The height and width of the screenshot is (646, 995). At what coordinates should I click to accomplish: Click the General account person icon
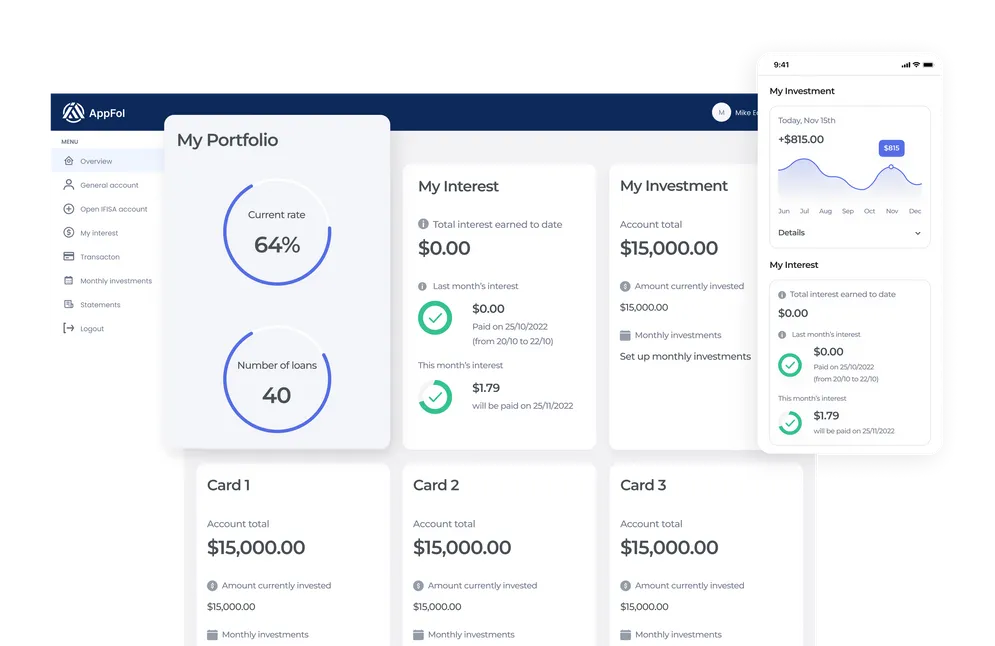(x=69, y=185)
